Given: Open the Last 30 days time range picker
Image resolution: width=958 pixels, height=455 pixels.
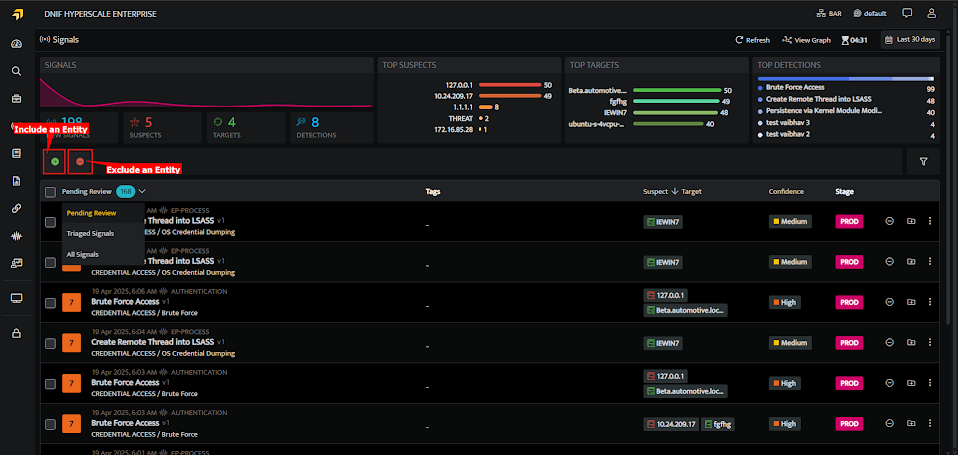Looking at the screenshot, I should pyautogui.click(x=910, y=40).
